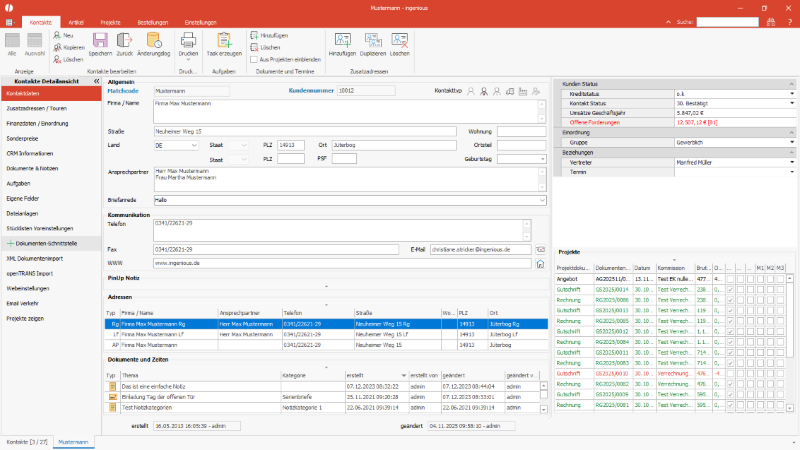Screen dimensions: 800x450
Task: Click the Task erzeugen clipboard icon
Action: coord(222,41)
